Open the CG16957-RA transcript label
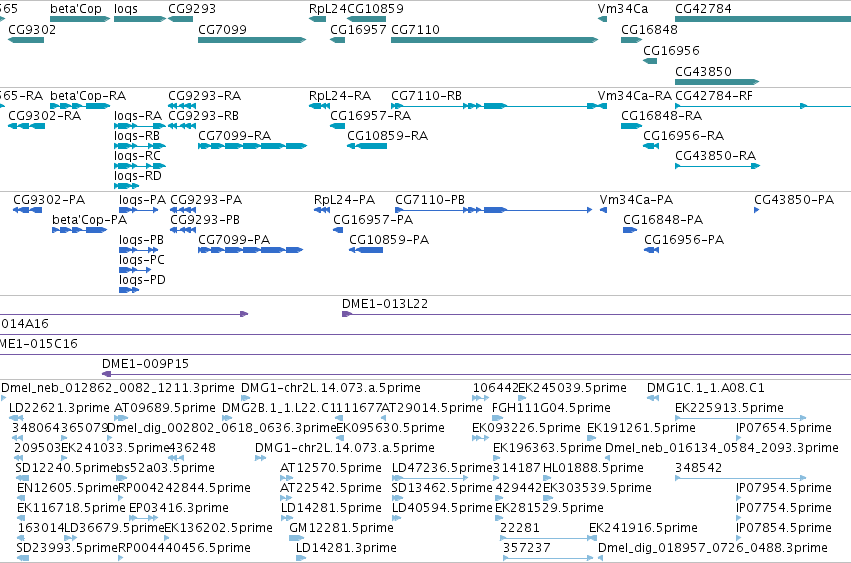This screenshot has height=563, width=851. (371, 116)
